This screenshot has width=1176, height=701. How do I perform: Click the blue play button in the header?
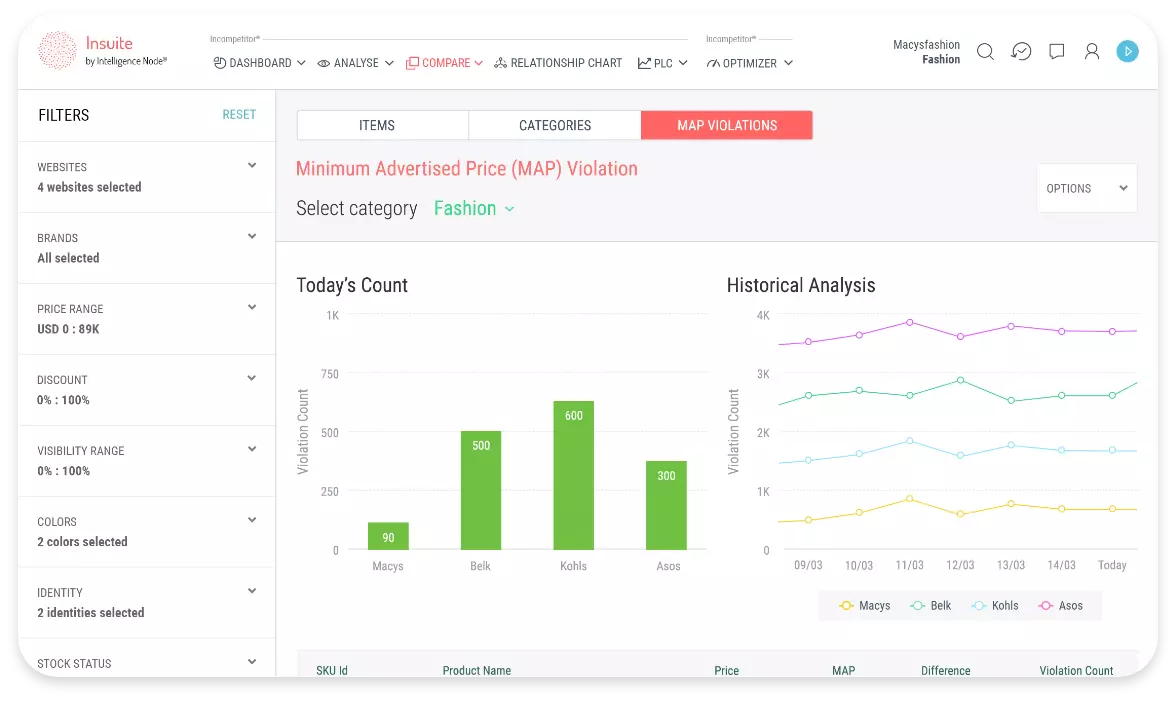(x=1128, y=51)
